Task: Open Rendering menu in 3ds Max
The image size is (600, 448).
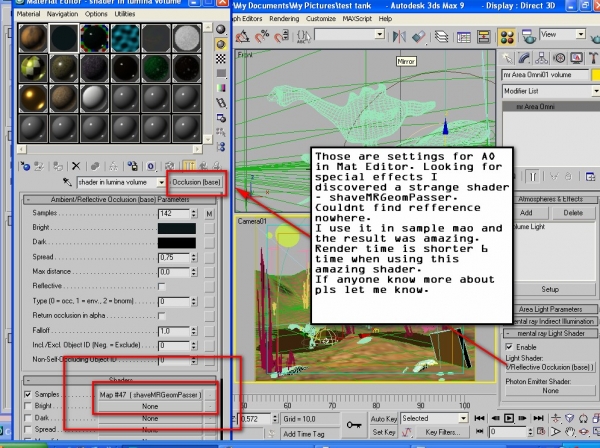Action: 284,19
